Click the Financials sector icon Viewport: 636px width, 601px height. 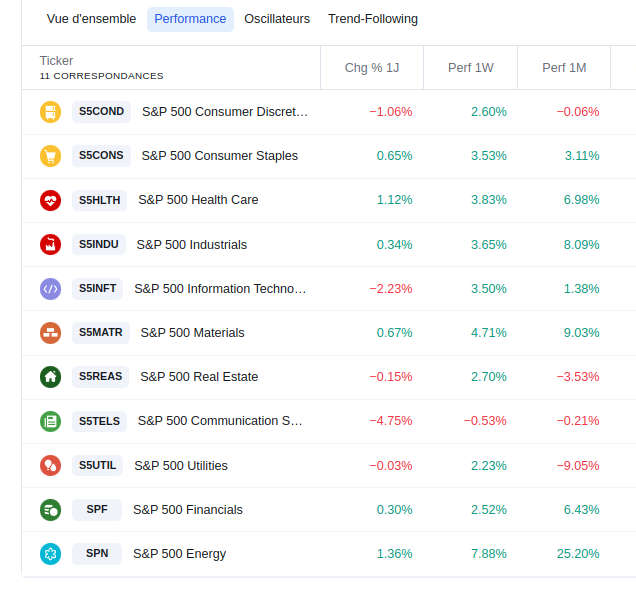tap(50, 510)
